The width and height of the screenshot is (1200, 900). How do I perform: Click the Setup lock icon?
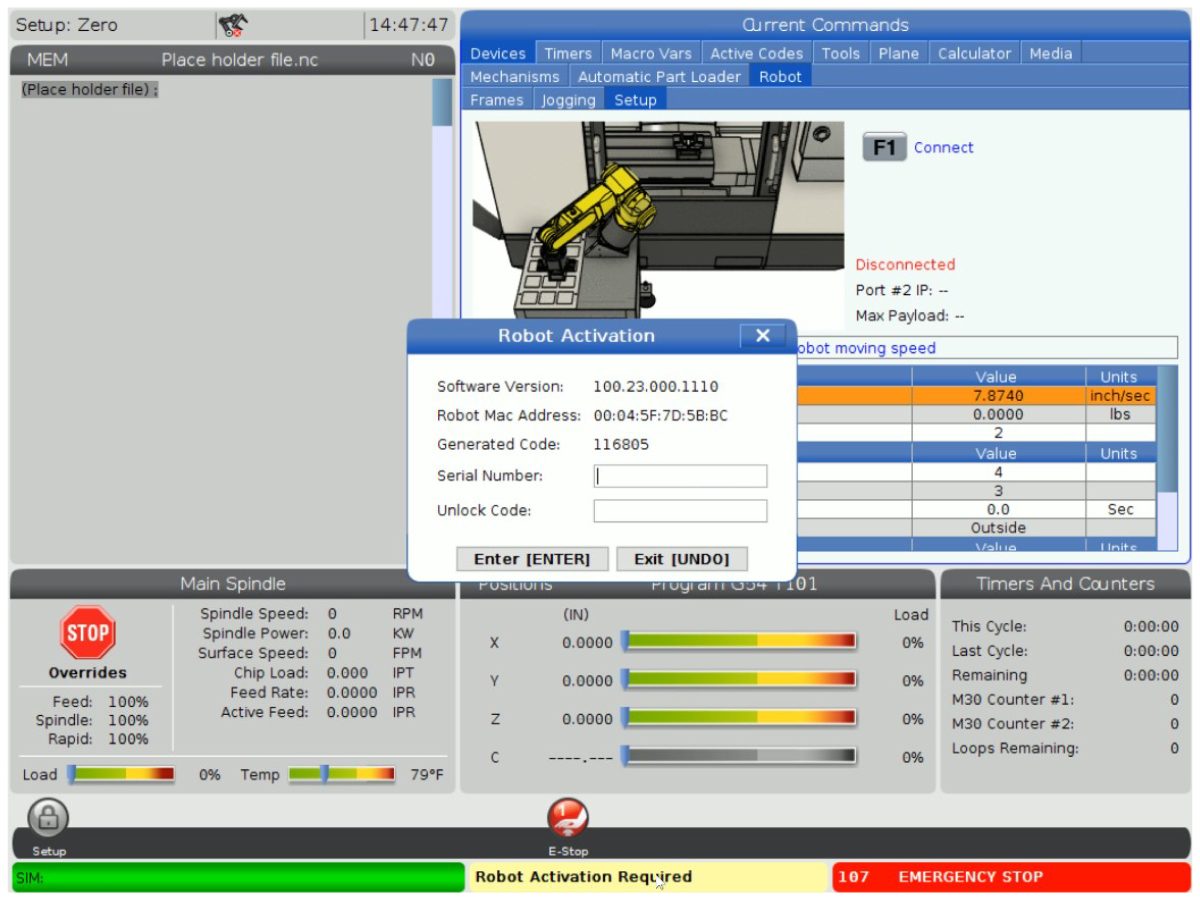tap(47, 820)
